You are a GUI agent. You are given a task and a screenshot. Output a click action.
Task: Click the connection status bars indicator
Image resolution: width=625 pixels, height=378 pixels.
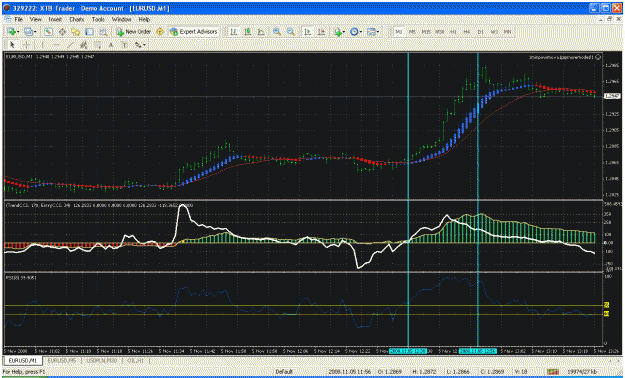tap(552, 372)
